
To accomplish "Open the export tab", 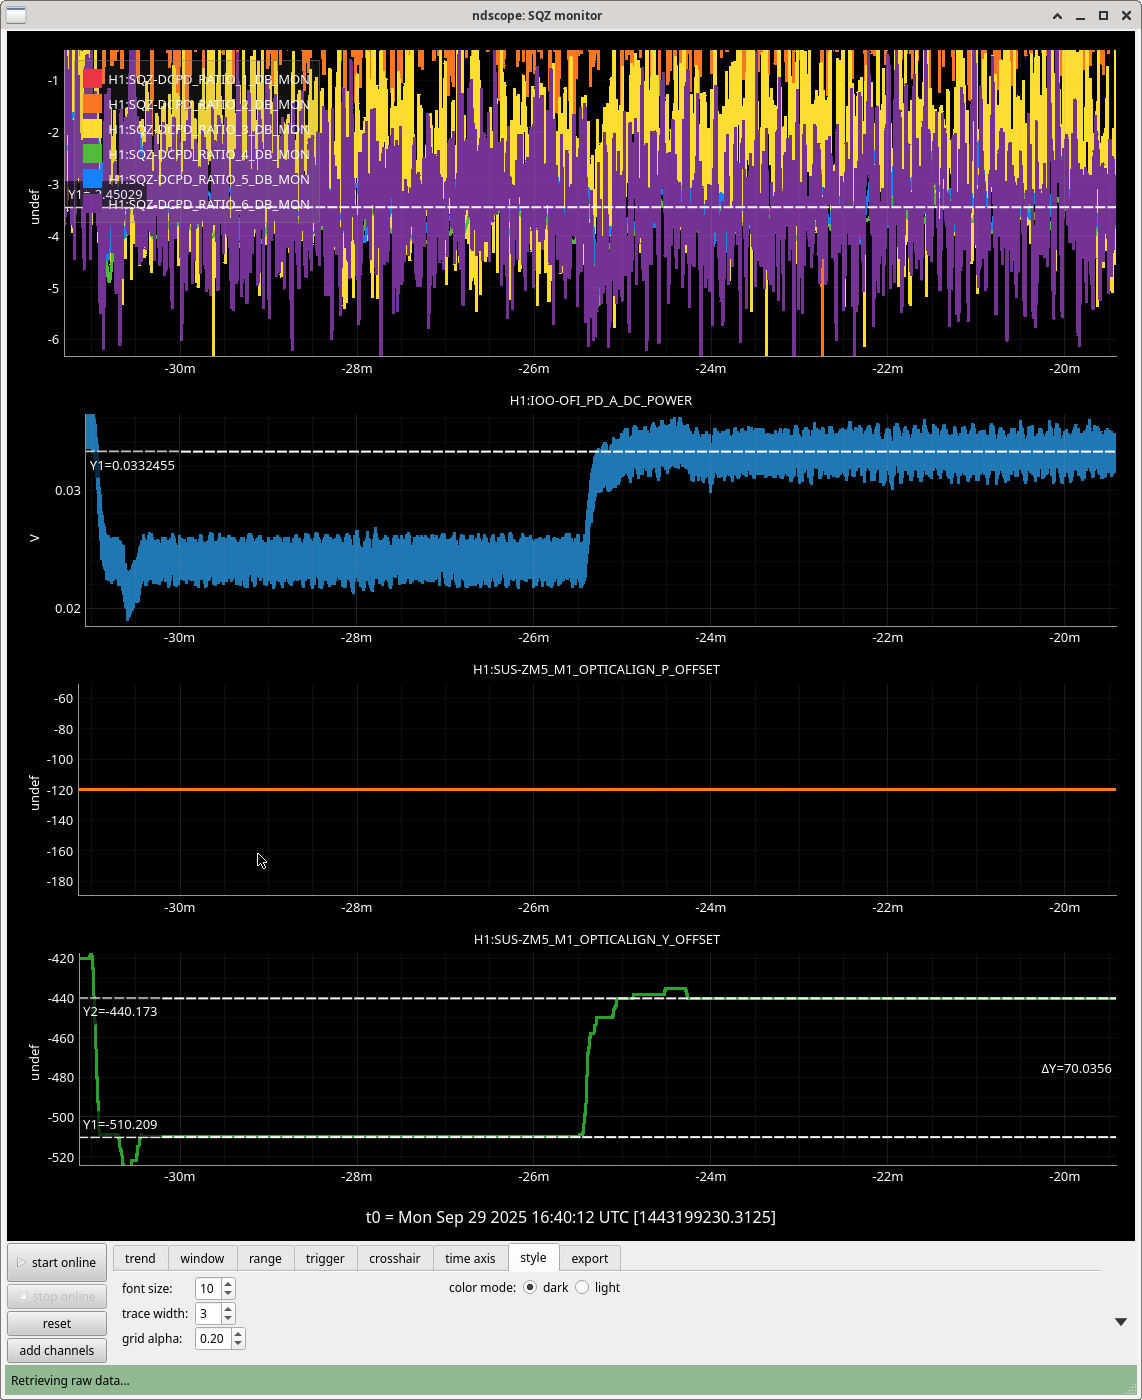I will (x=589, y=1258).
